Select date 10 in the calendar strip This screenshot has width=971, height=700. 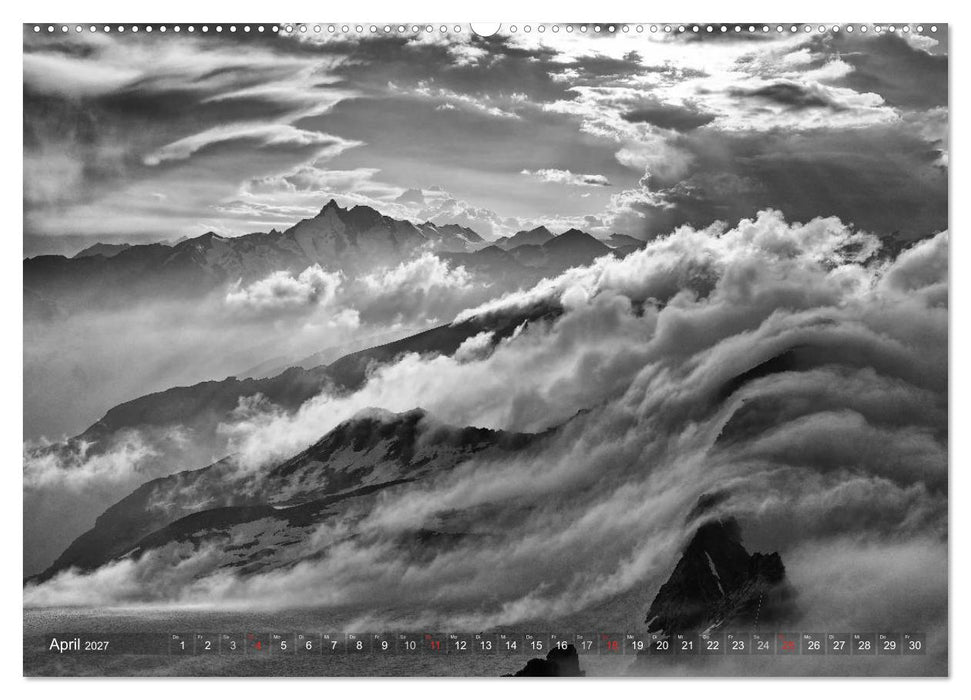click(x=410, y=644)
